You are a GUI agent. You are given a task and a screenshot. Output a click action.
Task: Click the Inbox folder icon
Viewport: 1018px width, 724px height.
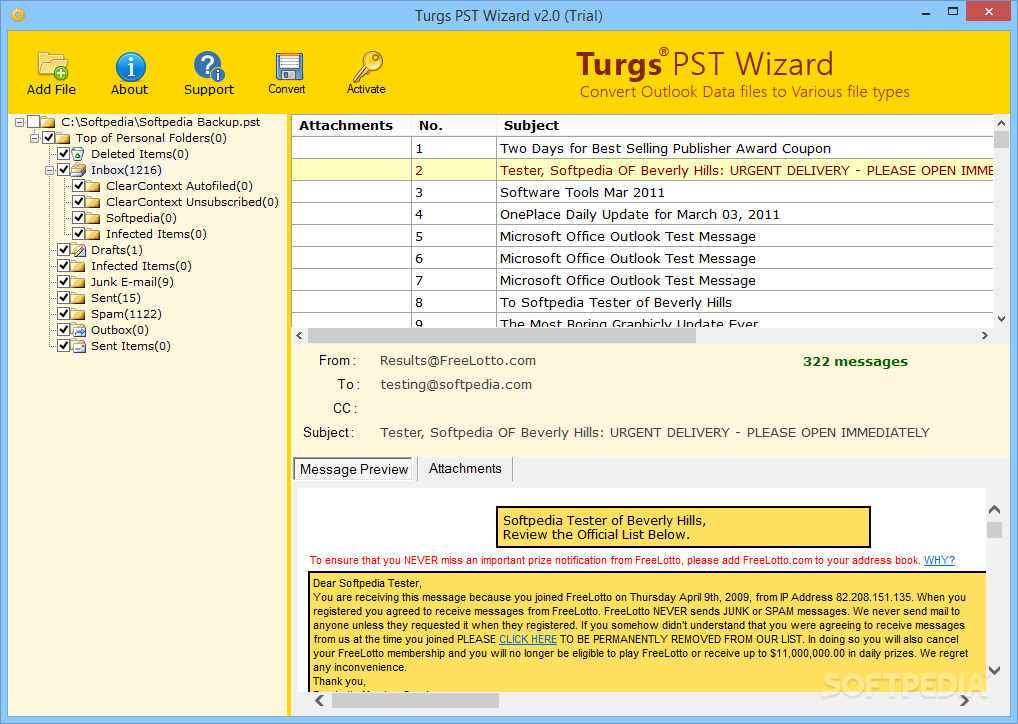78,170
